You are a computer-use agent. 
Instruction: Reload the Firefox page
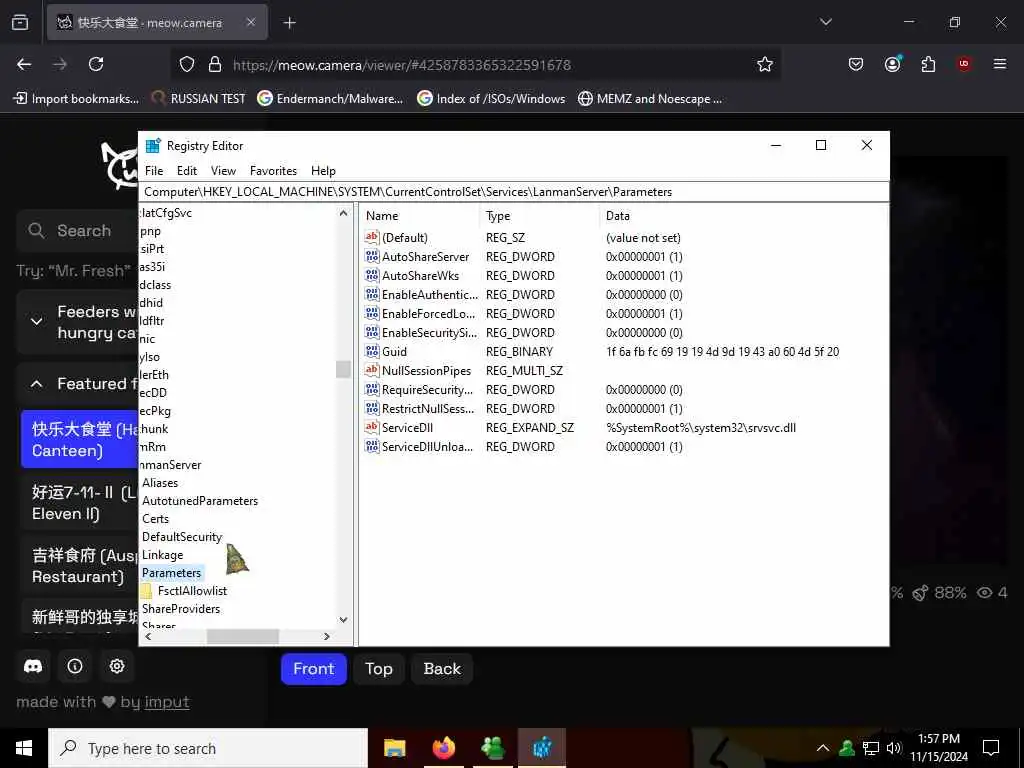coord(96,64)
